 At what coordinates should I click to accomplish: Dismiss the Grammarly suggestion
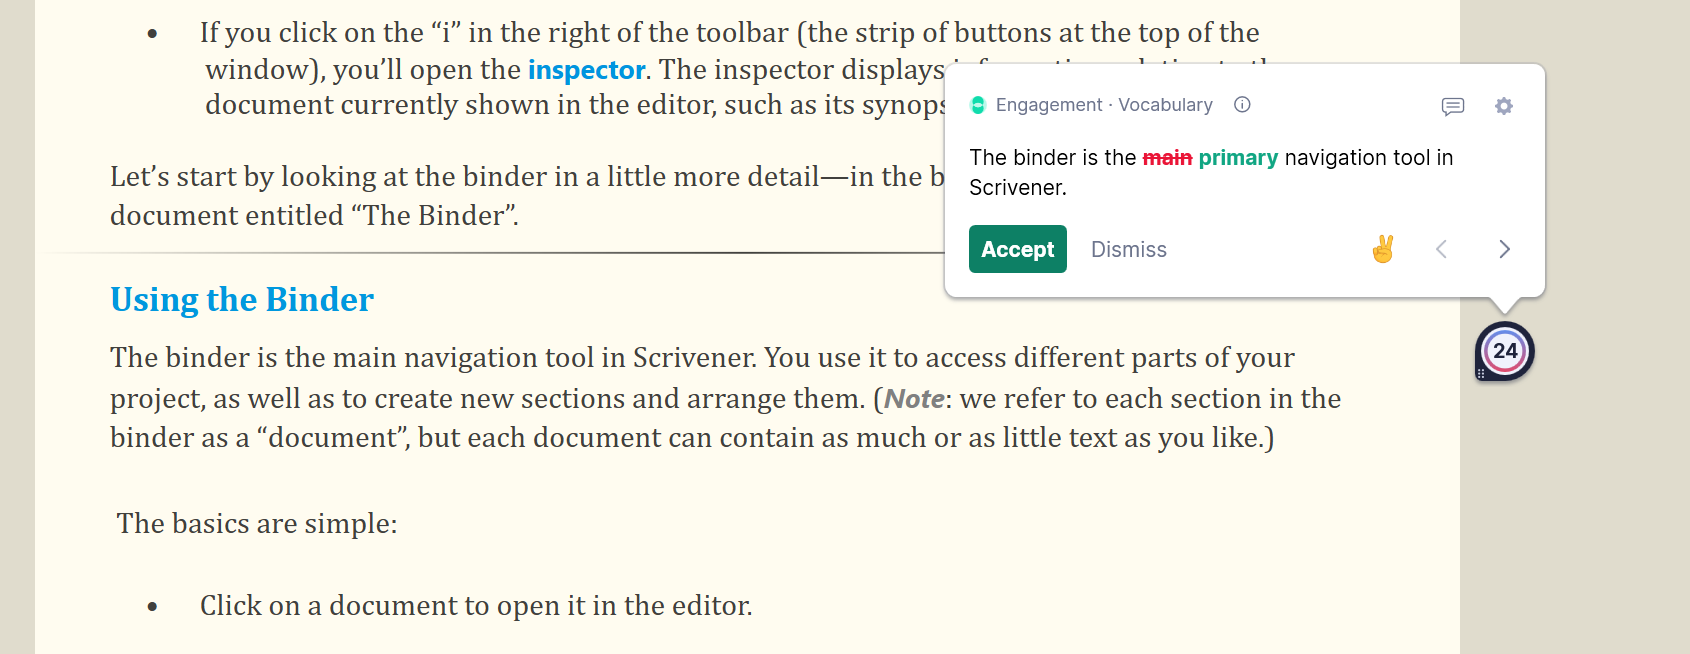[1128, 250]
